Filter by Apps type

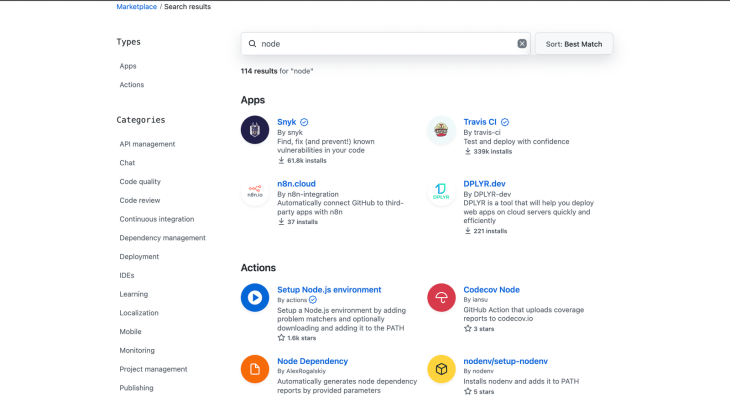[128, 66]
